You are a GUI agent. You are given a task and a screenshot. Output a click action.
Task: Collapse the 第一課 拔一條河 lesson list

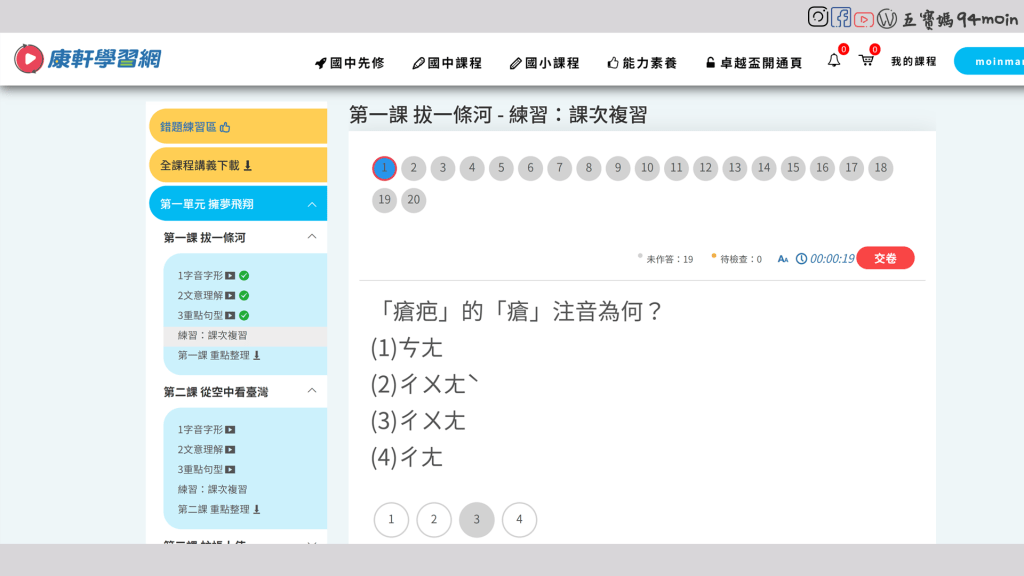click(312, 237)
